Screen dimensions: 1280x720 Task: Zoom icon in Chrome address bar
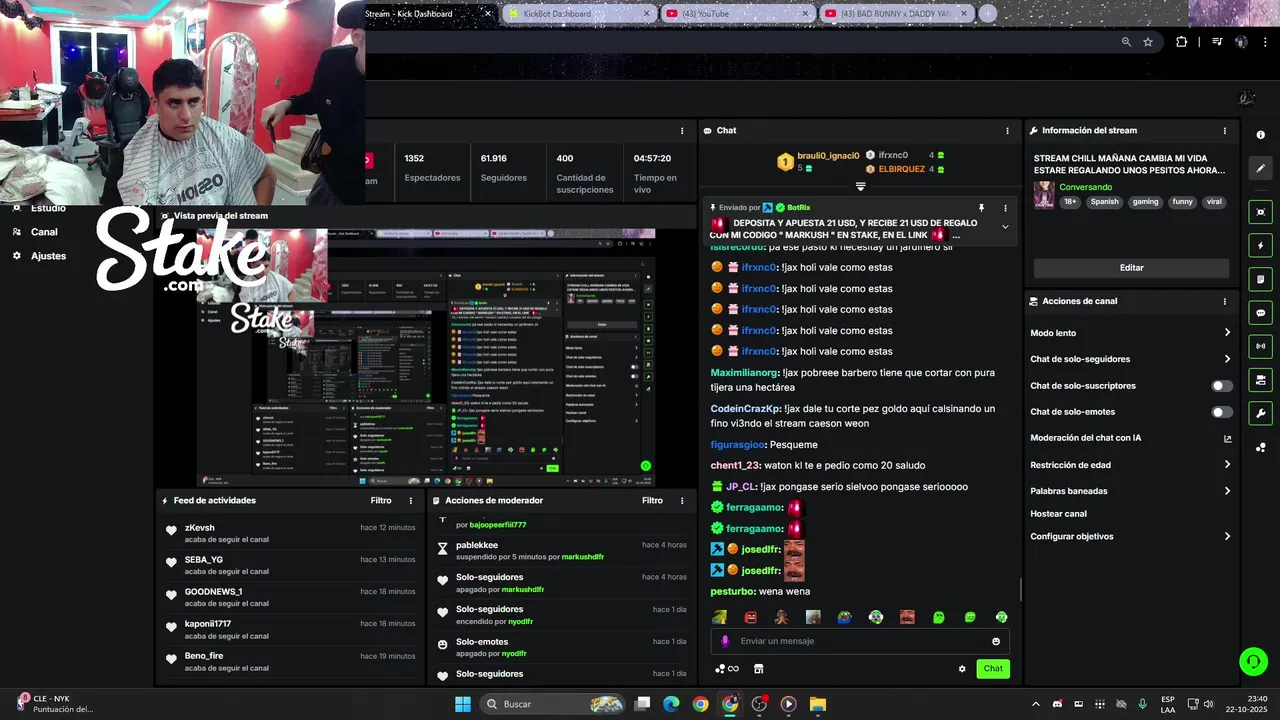(x=1126, y=42)
